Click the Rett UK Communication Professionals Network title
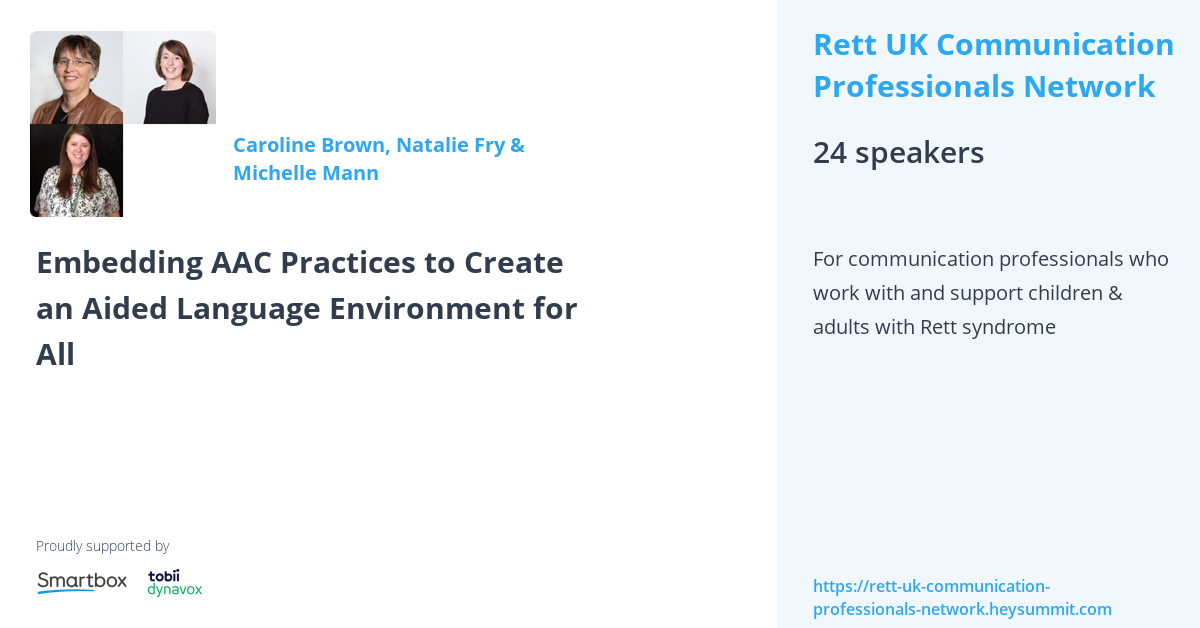Screen dimensions: 1200x628 993,66
